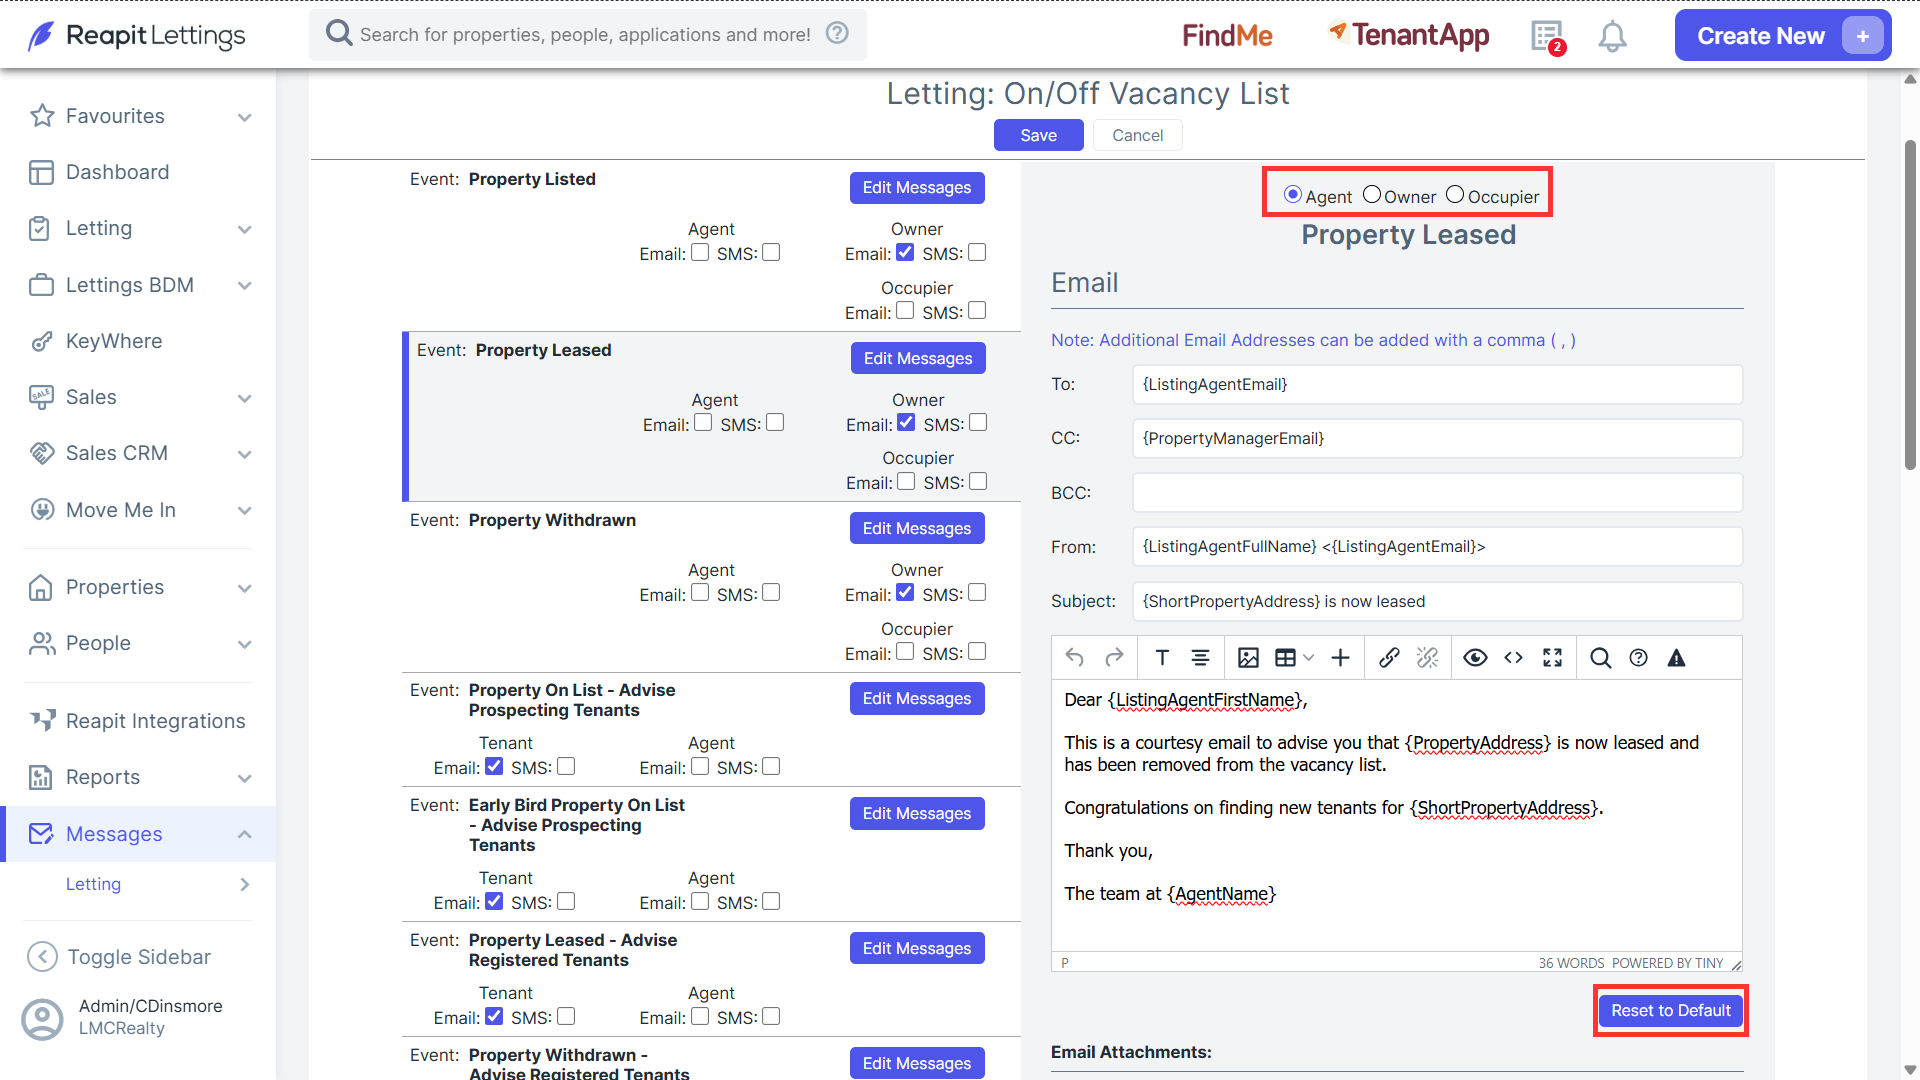Open the notifications bell icon
This screenshot has height=1080, width=1920.
click(x=1612, y=36)
